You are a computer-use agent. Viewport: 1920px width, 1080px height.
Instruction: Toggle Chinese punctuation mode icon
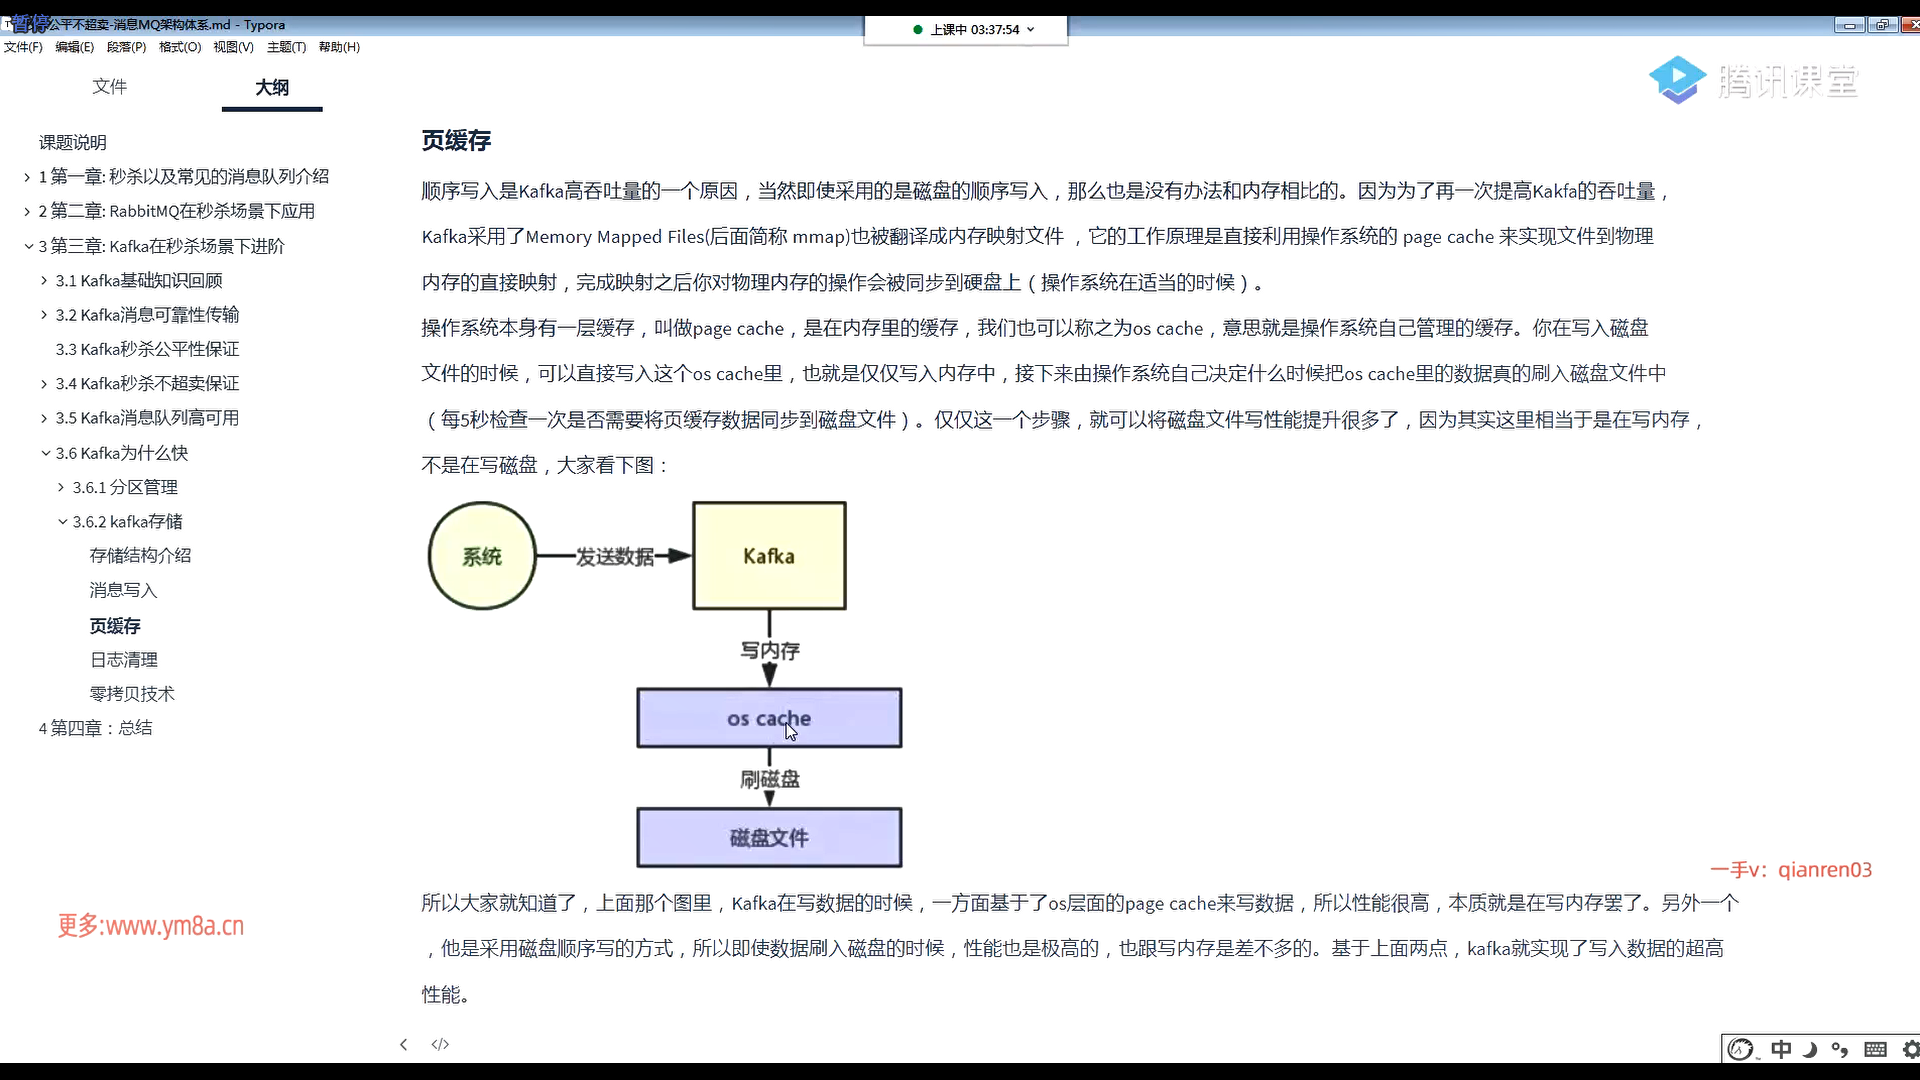click(1840, 1049)
